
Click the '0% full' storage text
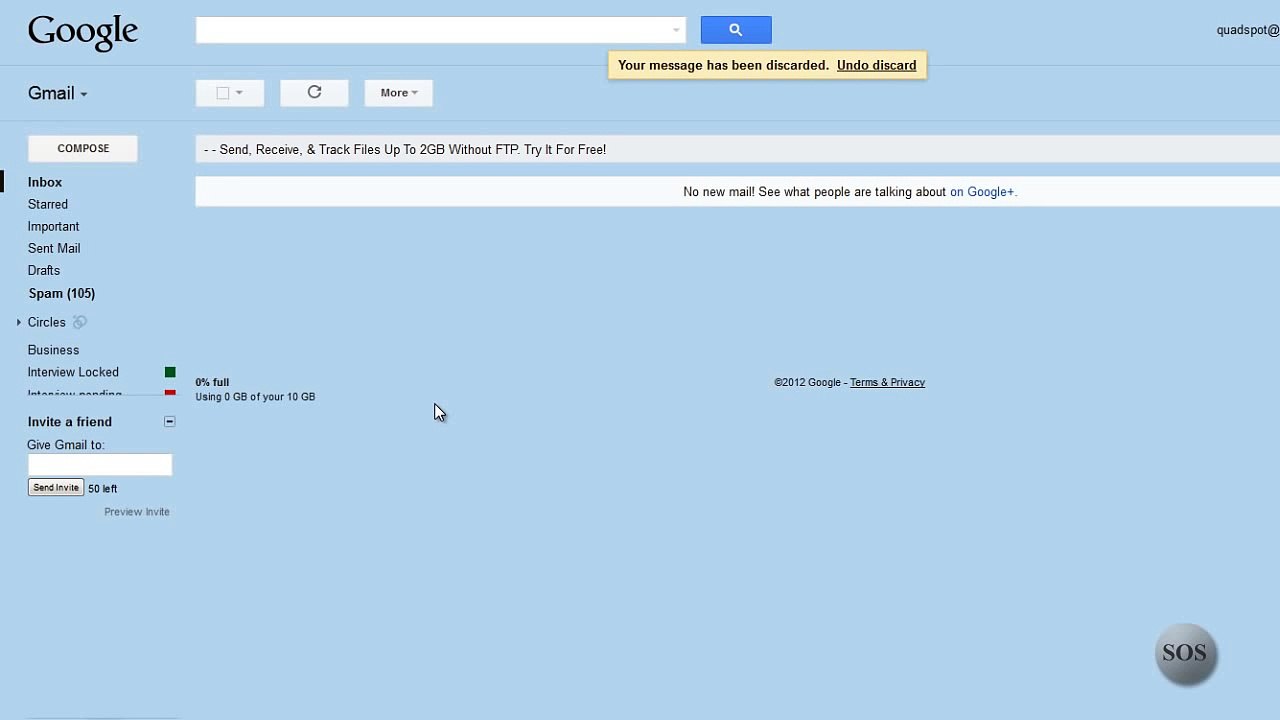coord(212,382)
